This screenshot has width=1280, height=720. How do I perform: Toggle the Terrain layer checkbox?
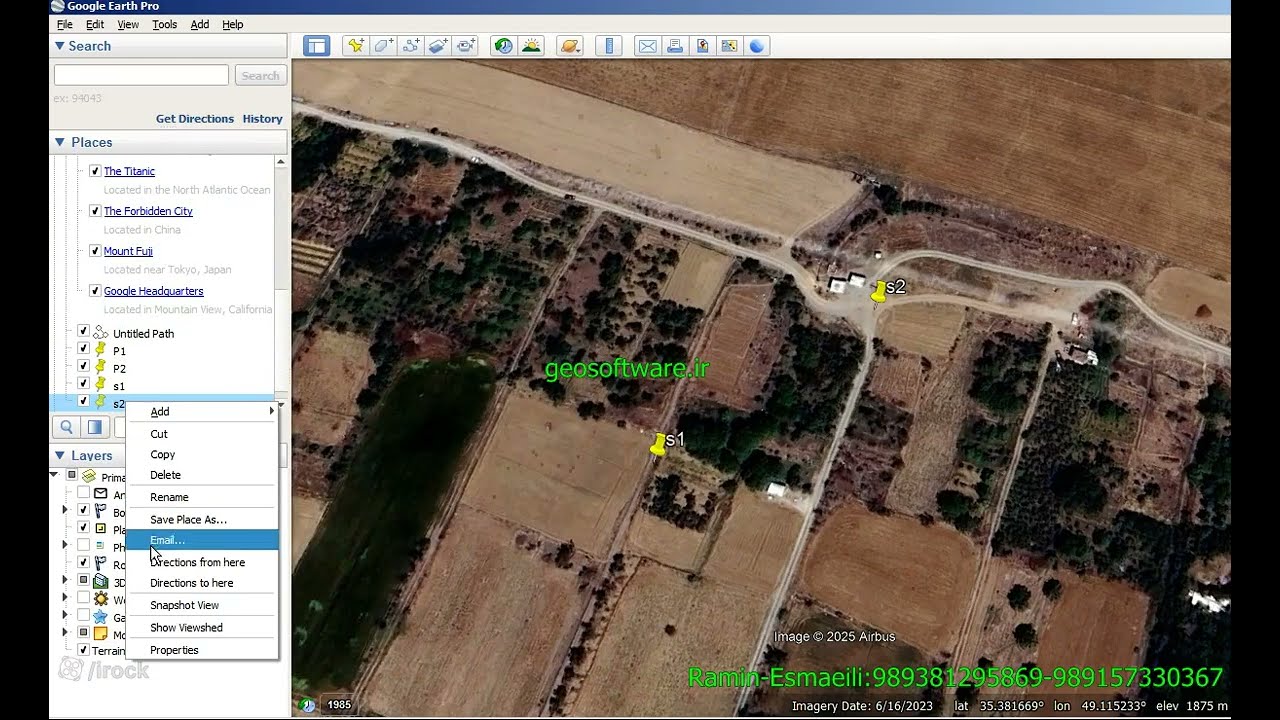[84, 650]
